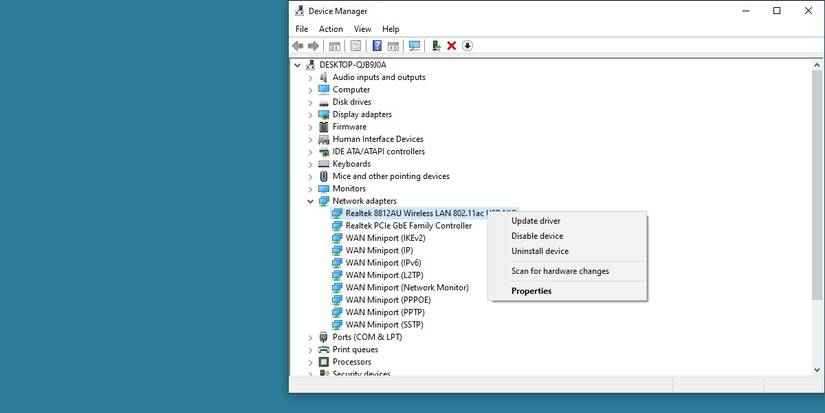825x413 pixels.
Task: Select 'Realtek 8812AU Wireless LAN 802.11ac' row
Action: pyautogui.click(x=425, y=214)
